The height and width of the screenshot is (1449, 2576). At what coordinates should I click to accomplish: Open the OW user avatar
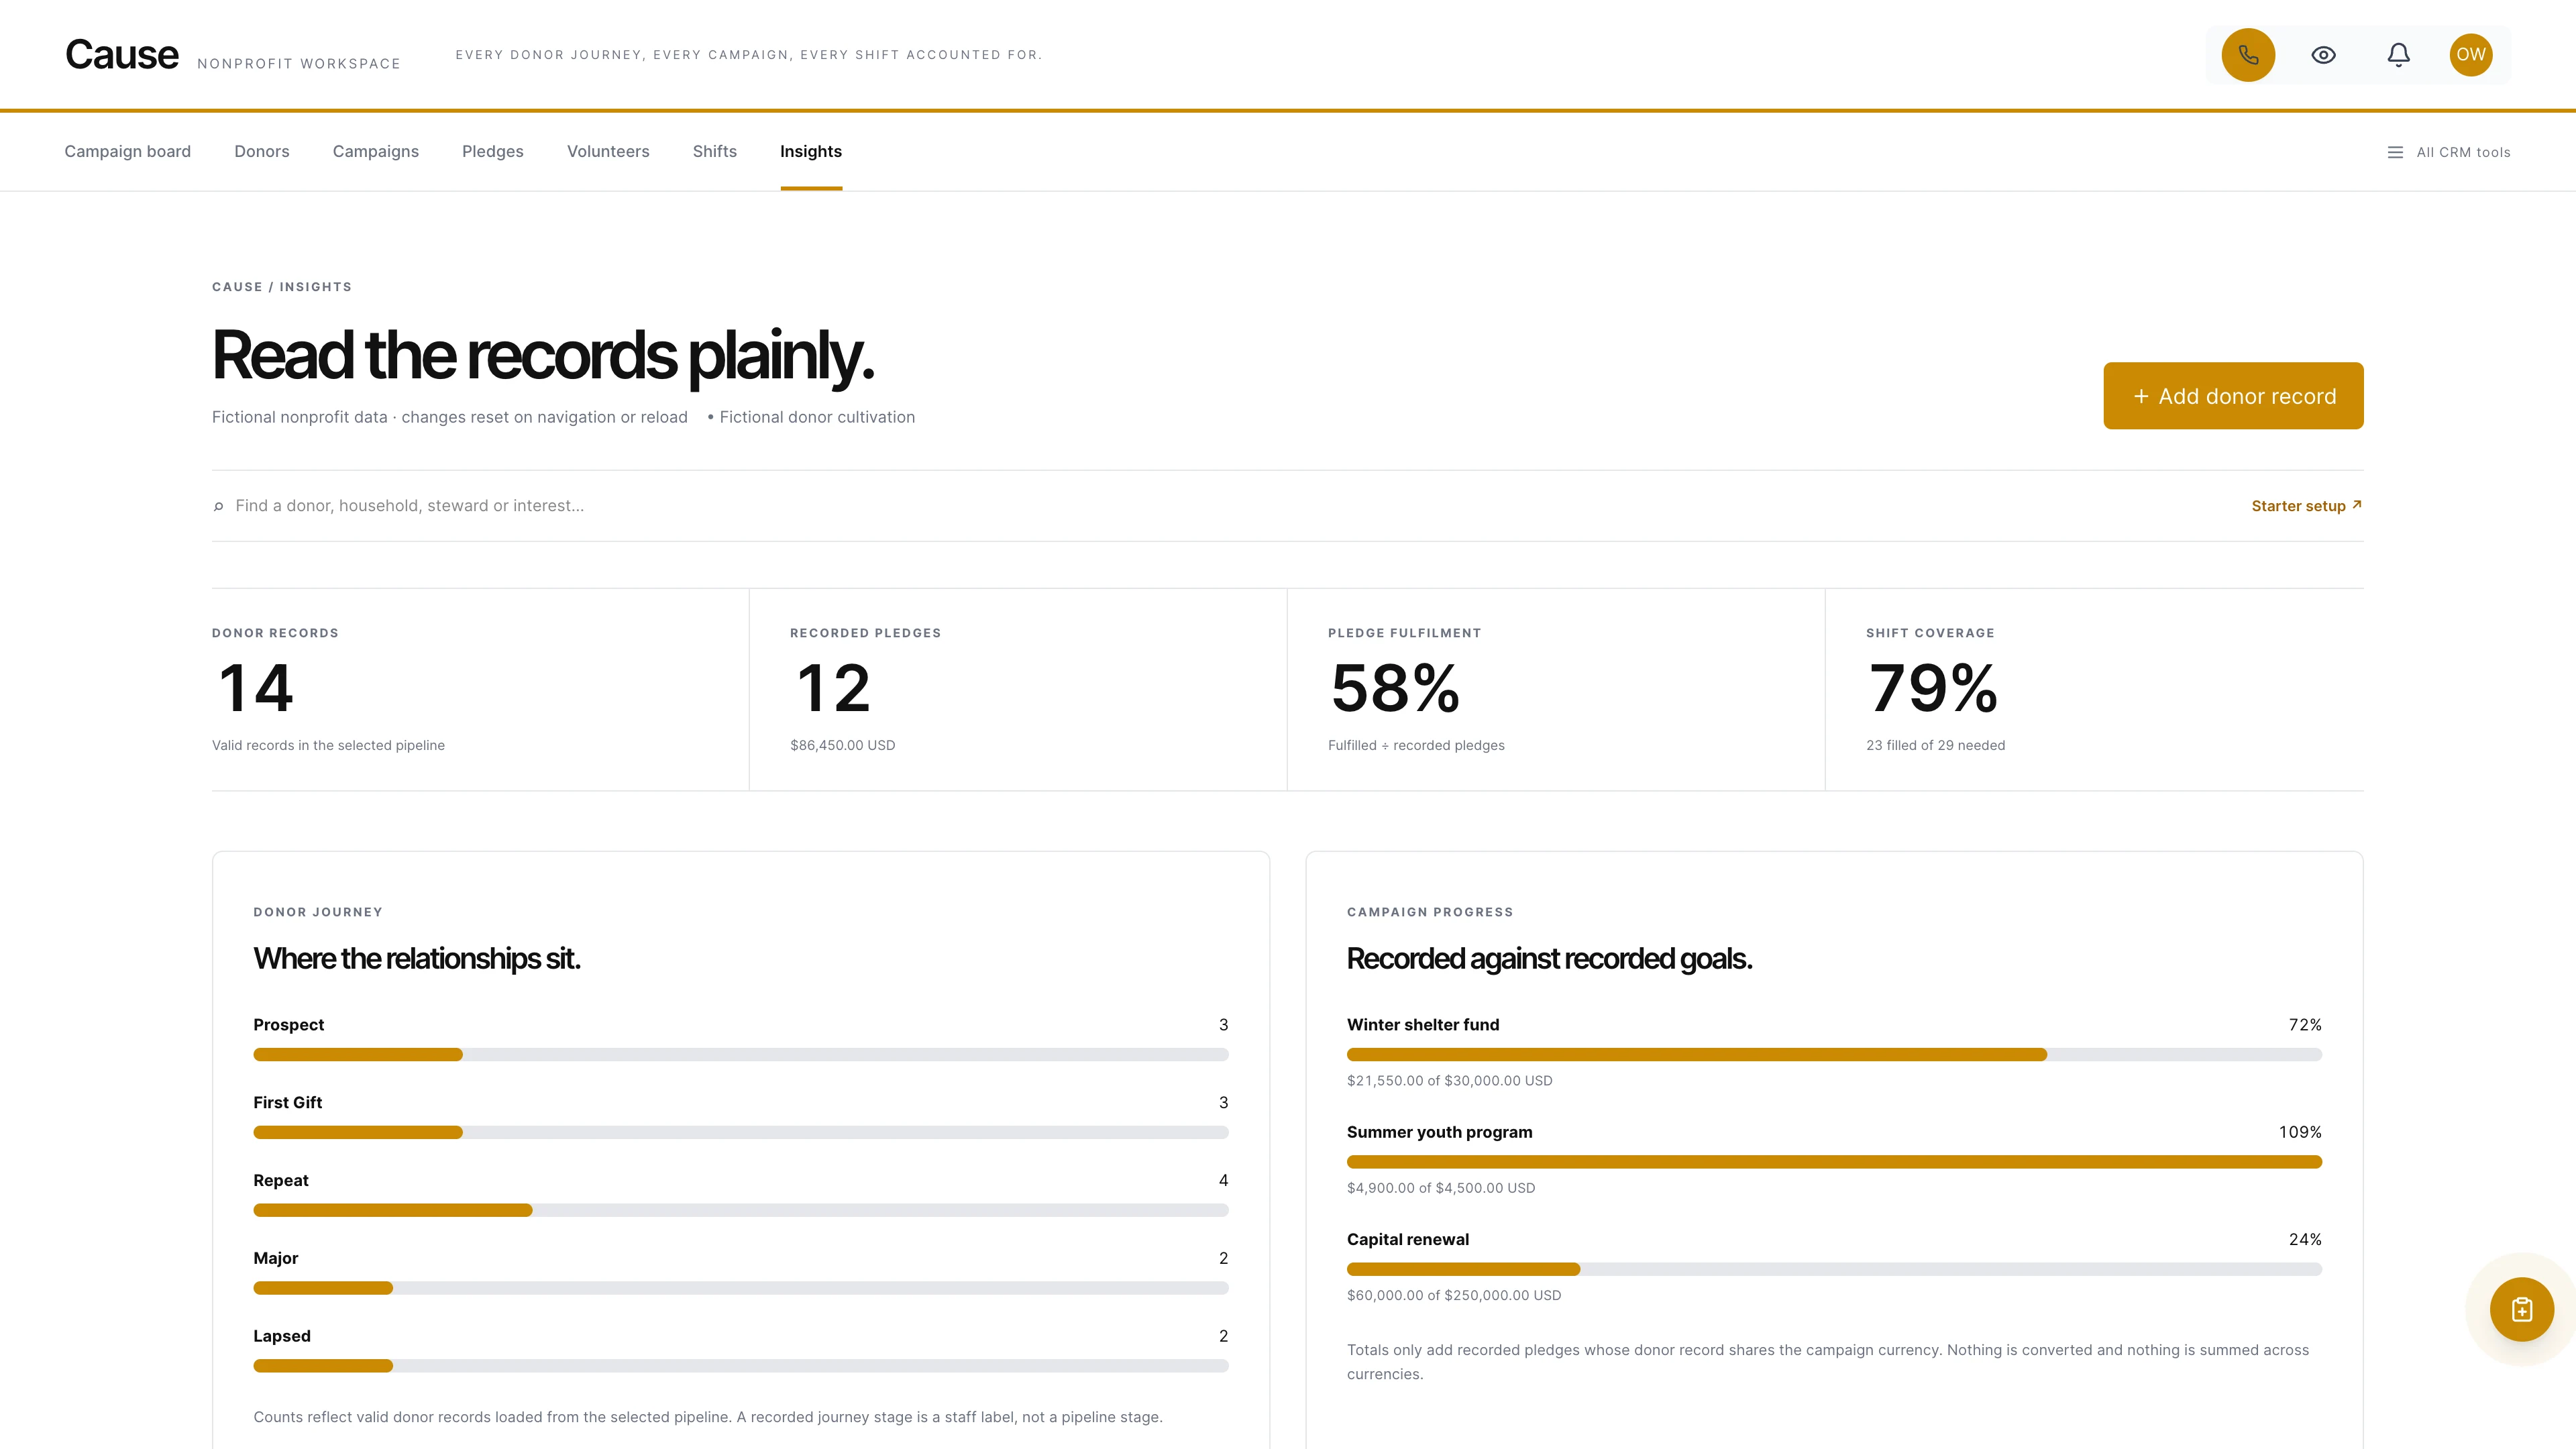click(x=2470, y=55)
